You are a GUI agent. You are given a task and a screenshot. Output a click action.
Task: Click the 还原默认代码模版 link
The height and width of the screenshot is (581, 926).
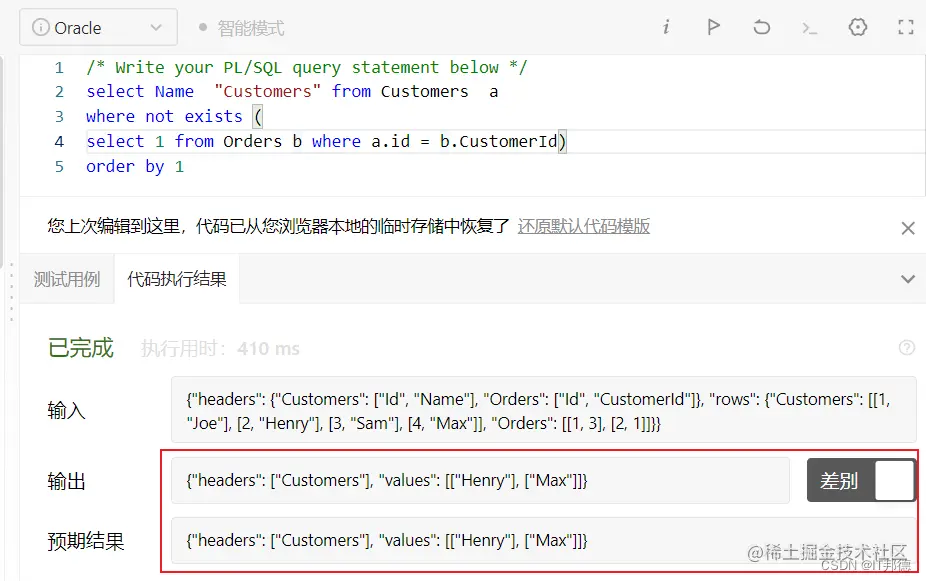[583, 226]
